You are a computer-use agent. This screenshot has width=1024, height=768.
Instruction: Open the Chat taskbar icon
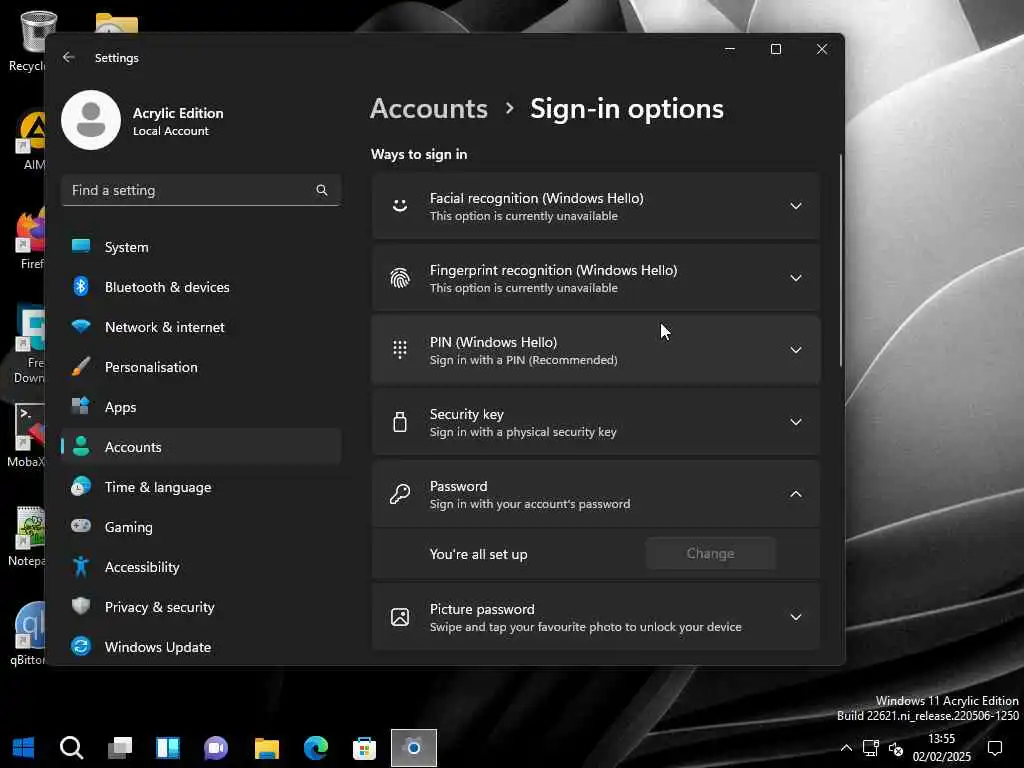tap(216, 748)
